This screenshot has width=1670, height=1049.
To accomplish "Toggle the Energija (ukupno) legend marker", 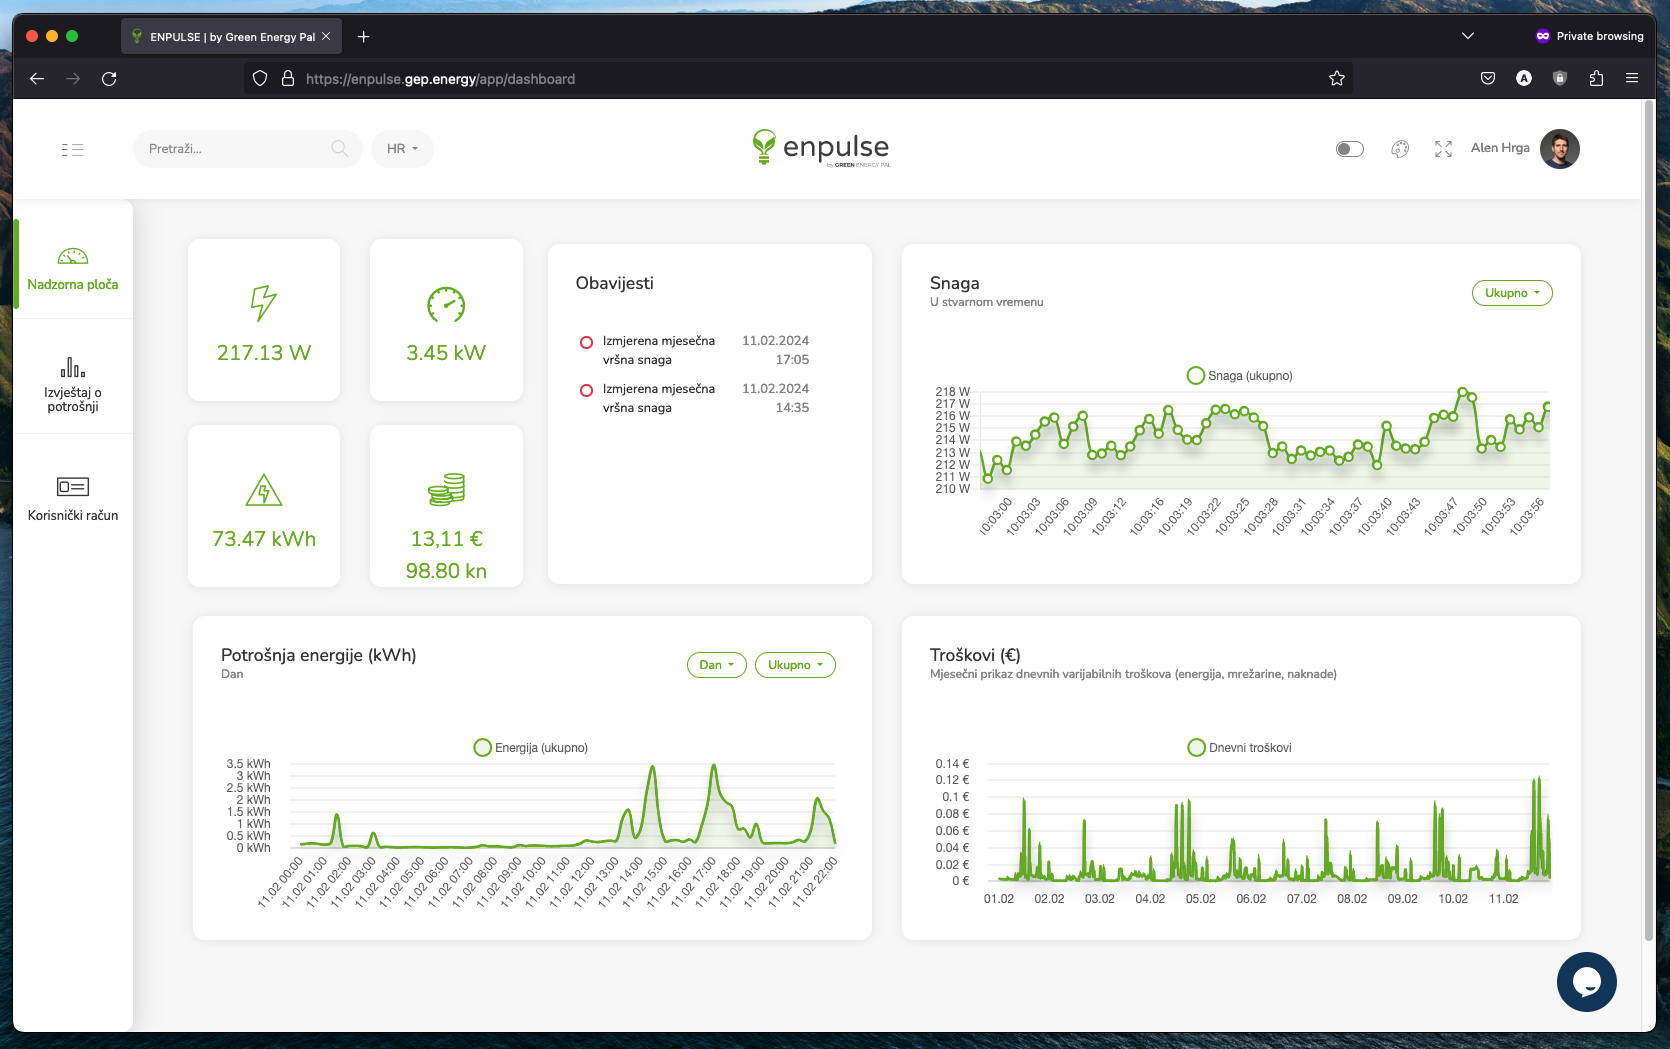I will (x=484, y=747).
